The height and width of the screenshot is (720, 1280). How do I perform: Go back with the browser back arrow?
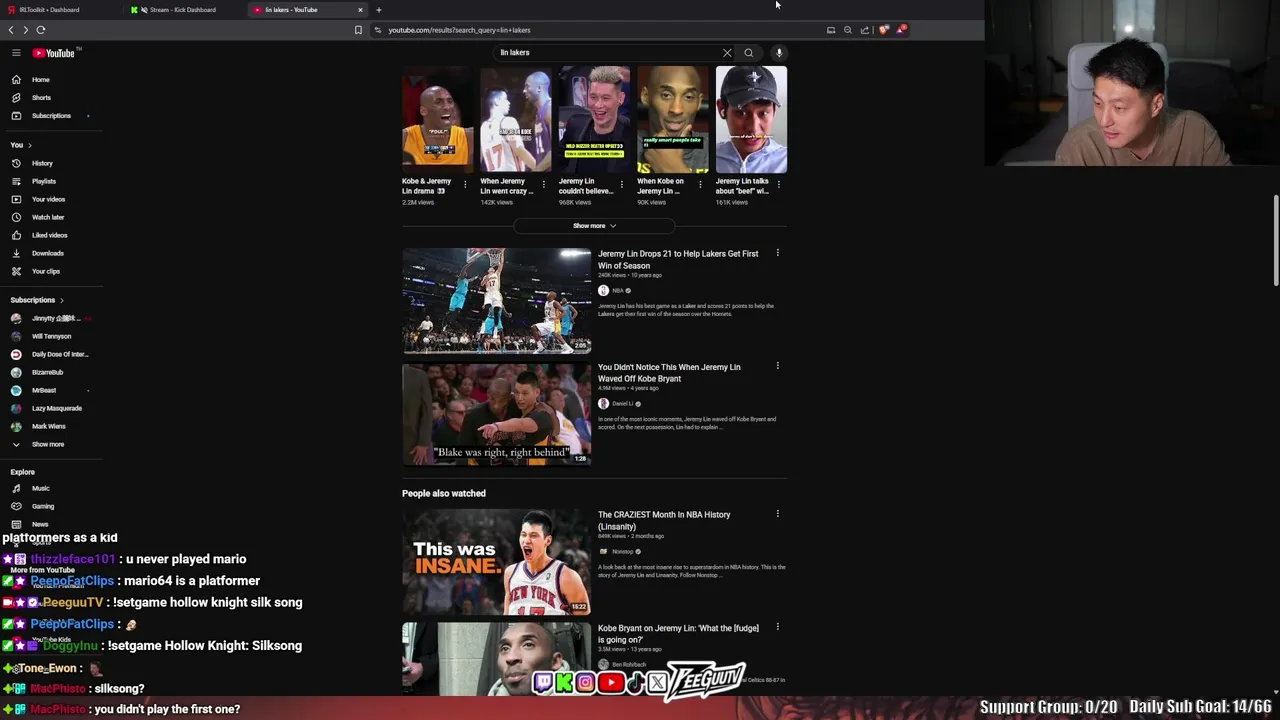pyautogui.click(x=11, y=30)
